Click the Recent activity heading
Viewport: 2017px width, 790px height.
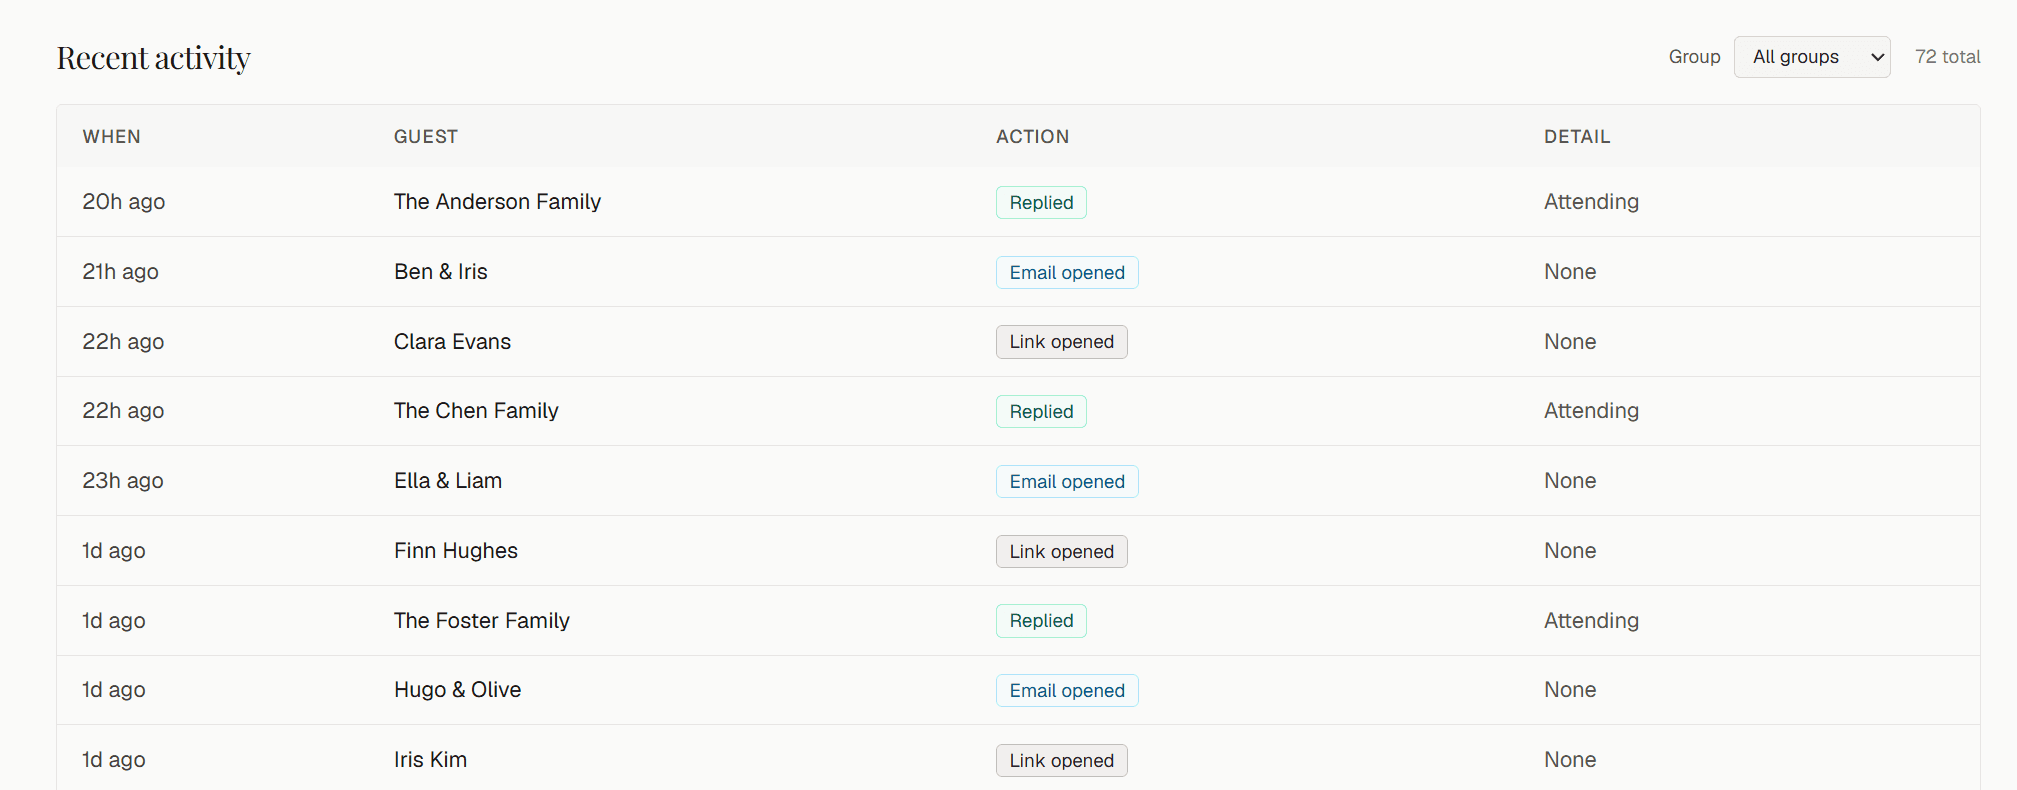153,58
